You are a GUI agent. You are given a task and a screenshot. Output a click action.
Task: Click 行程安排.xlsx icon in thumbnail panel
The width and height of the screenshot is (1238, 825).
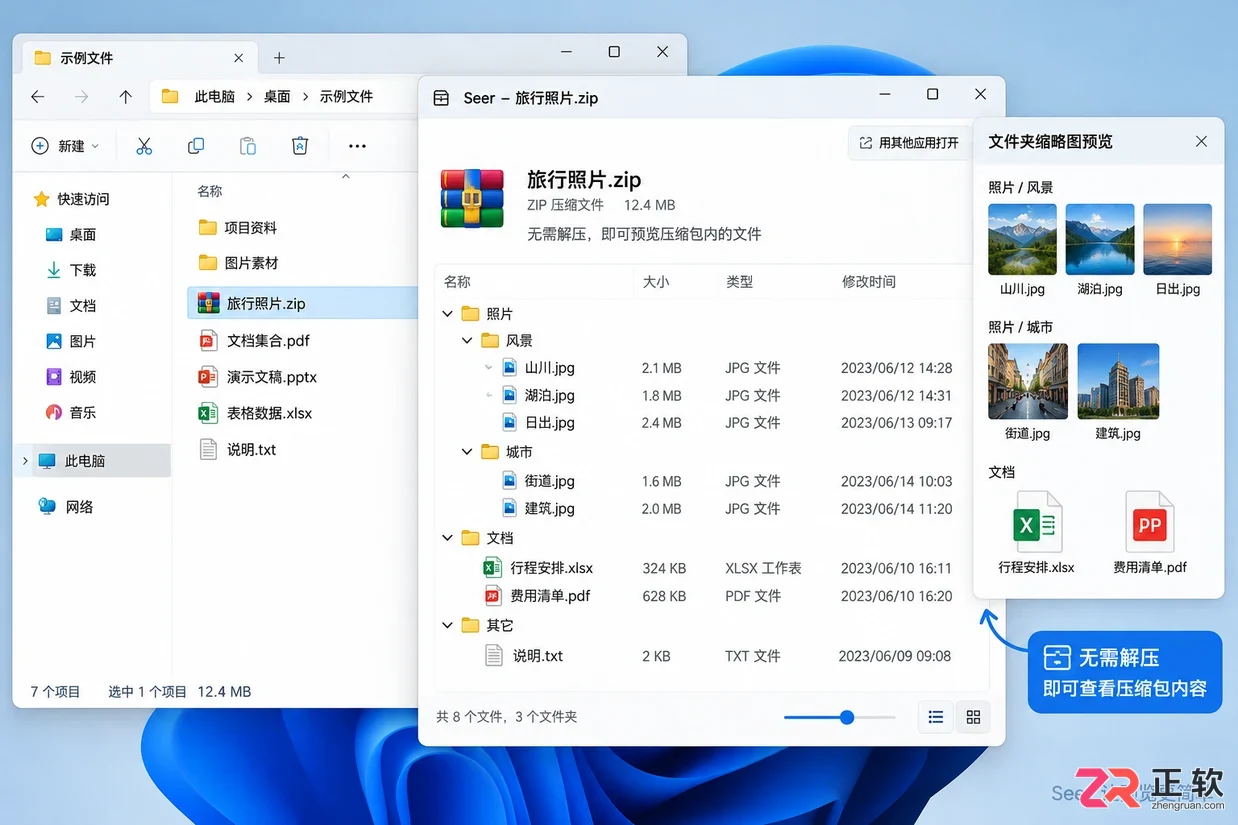coord(1037,522)
